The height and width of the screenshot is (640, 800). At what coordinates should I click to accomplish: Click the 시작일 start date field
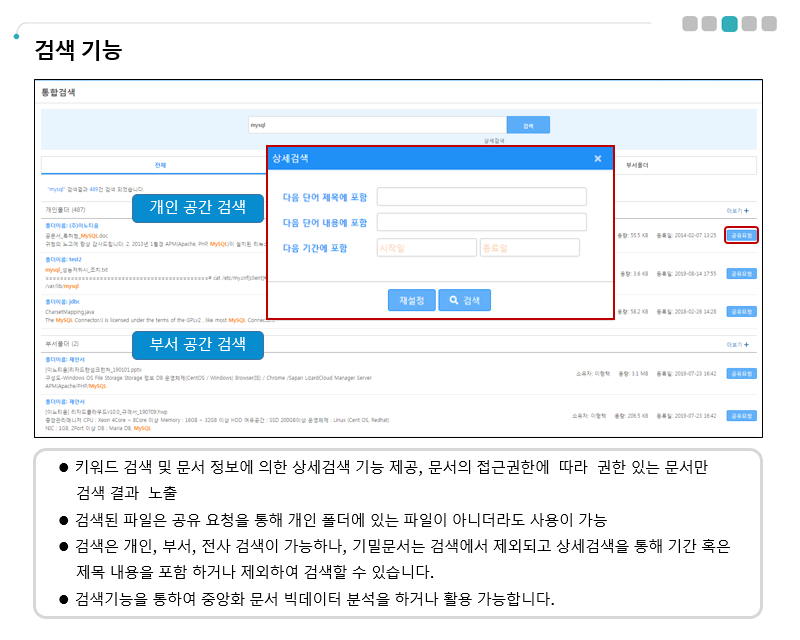426,248
